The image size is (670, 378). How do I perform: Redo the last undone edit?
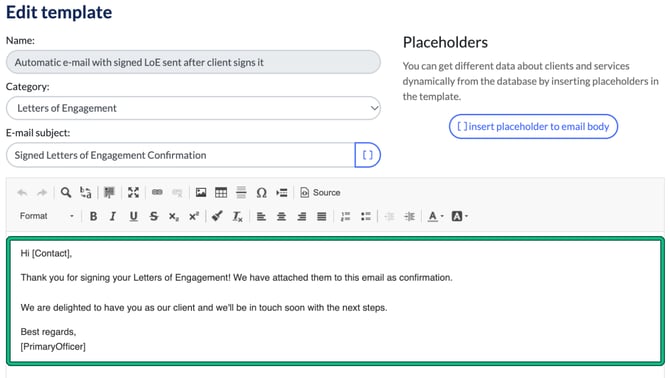(42, 193)
